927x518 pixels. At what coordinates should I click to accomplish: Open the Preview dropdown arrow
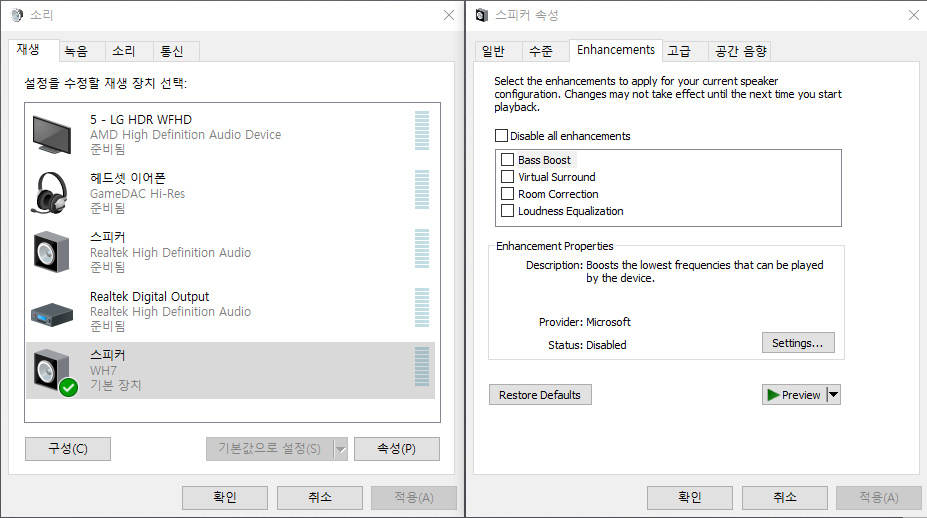pos(833,394)
